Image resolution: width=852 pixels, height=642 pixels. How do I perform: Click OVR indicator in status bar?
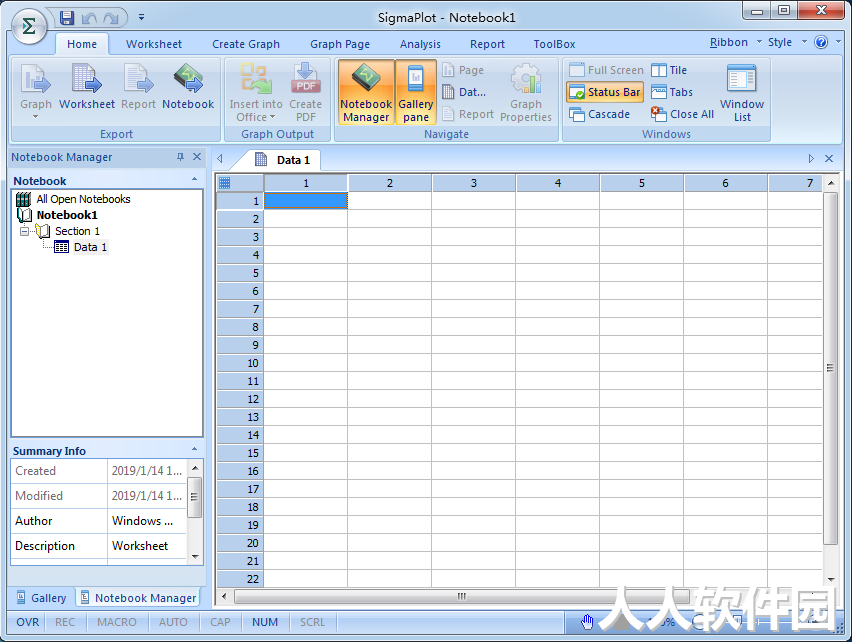27,622
